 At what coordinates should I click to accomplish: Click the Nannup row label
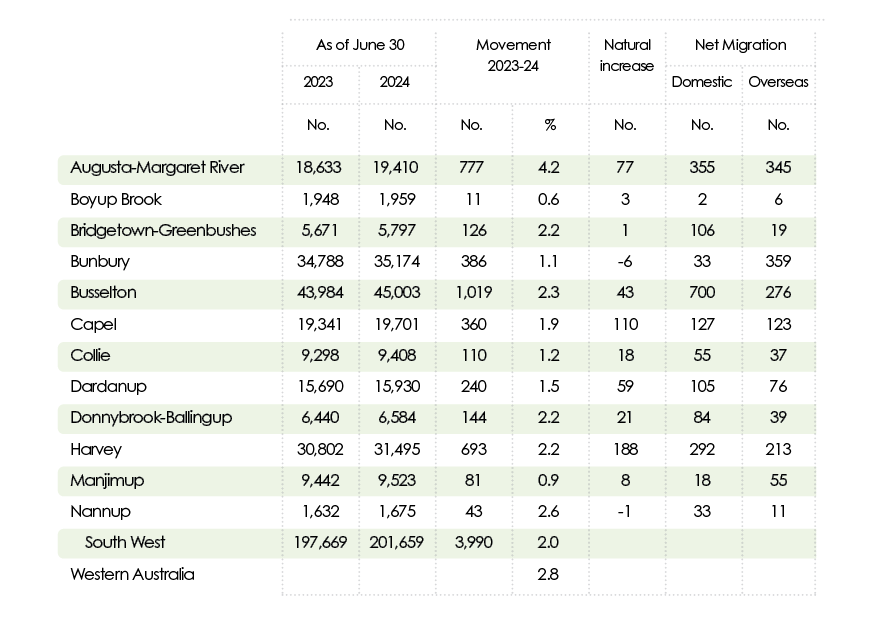(x=100, y=512)
